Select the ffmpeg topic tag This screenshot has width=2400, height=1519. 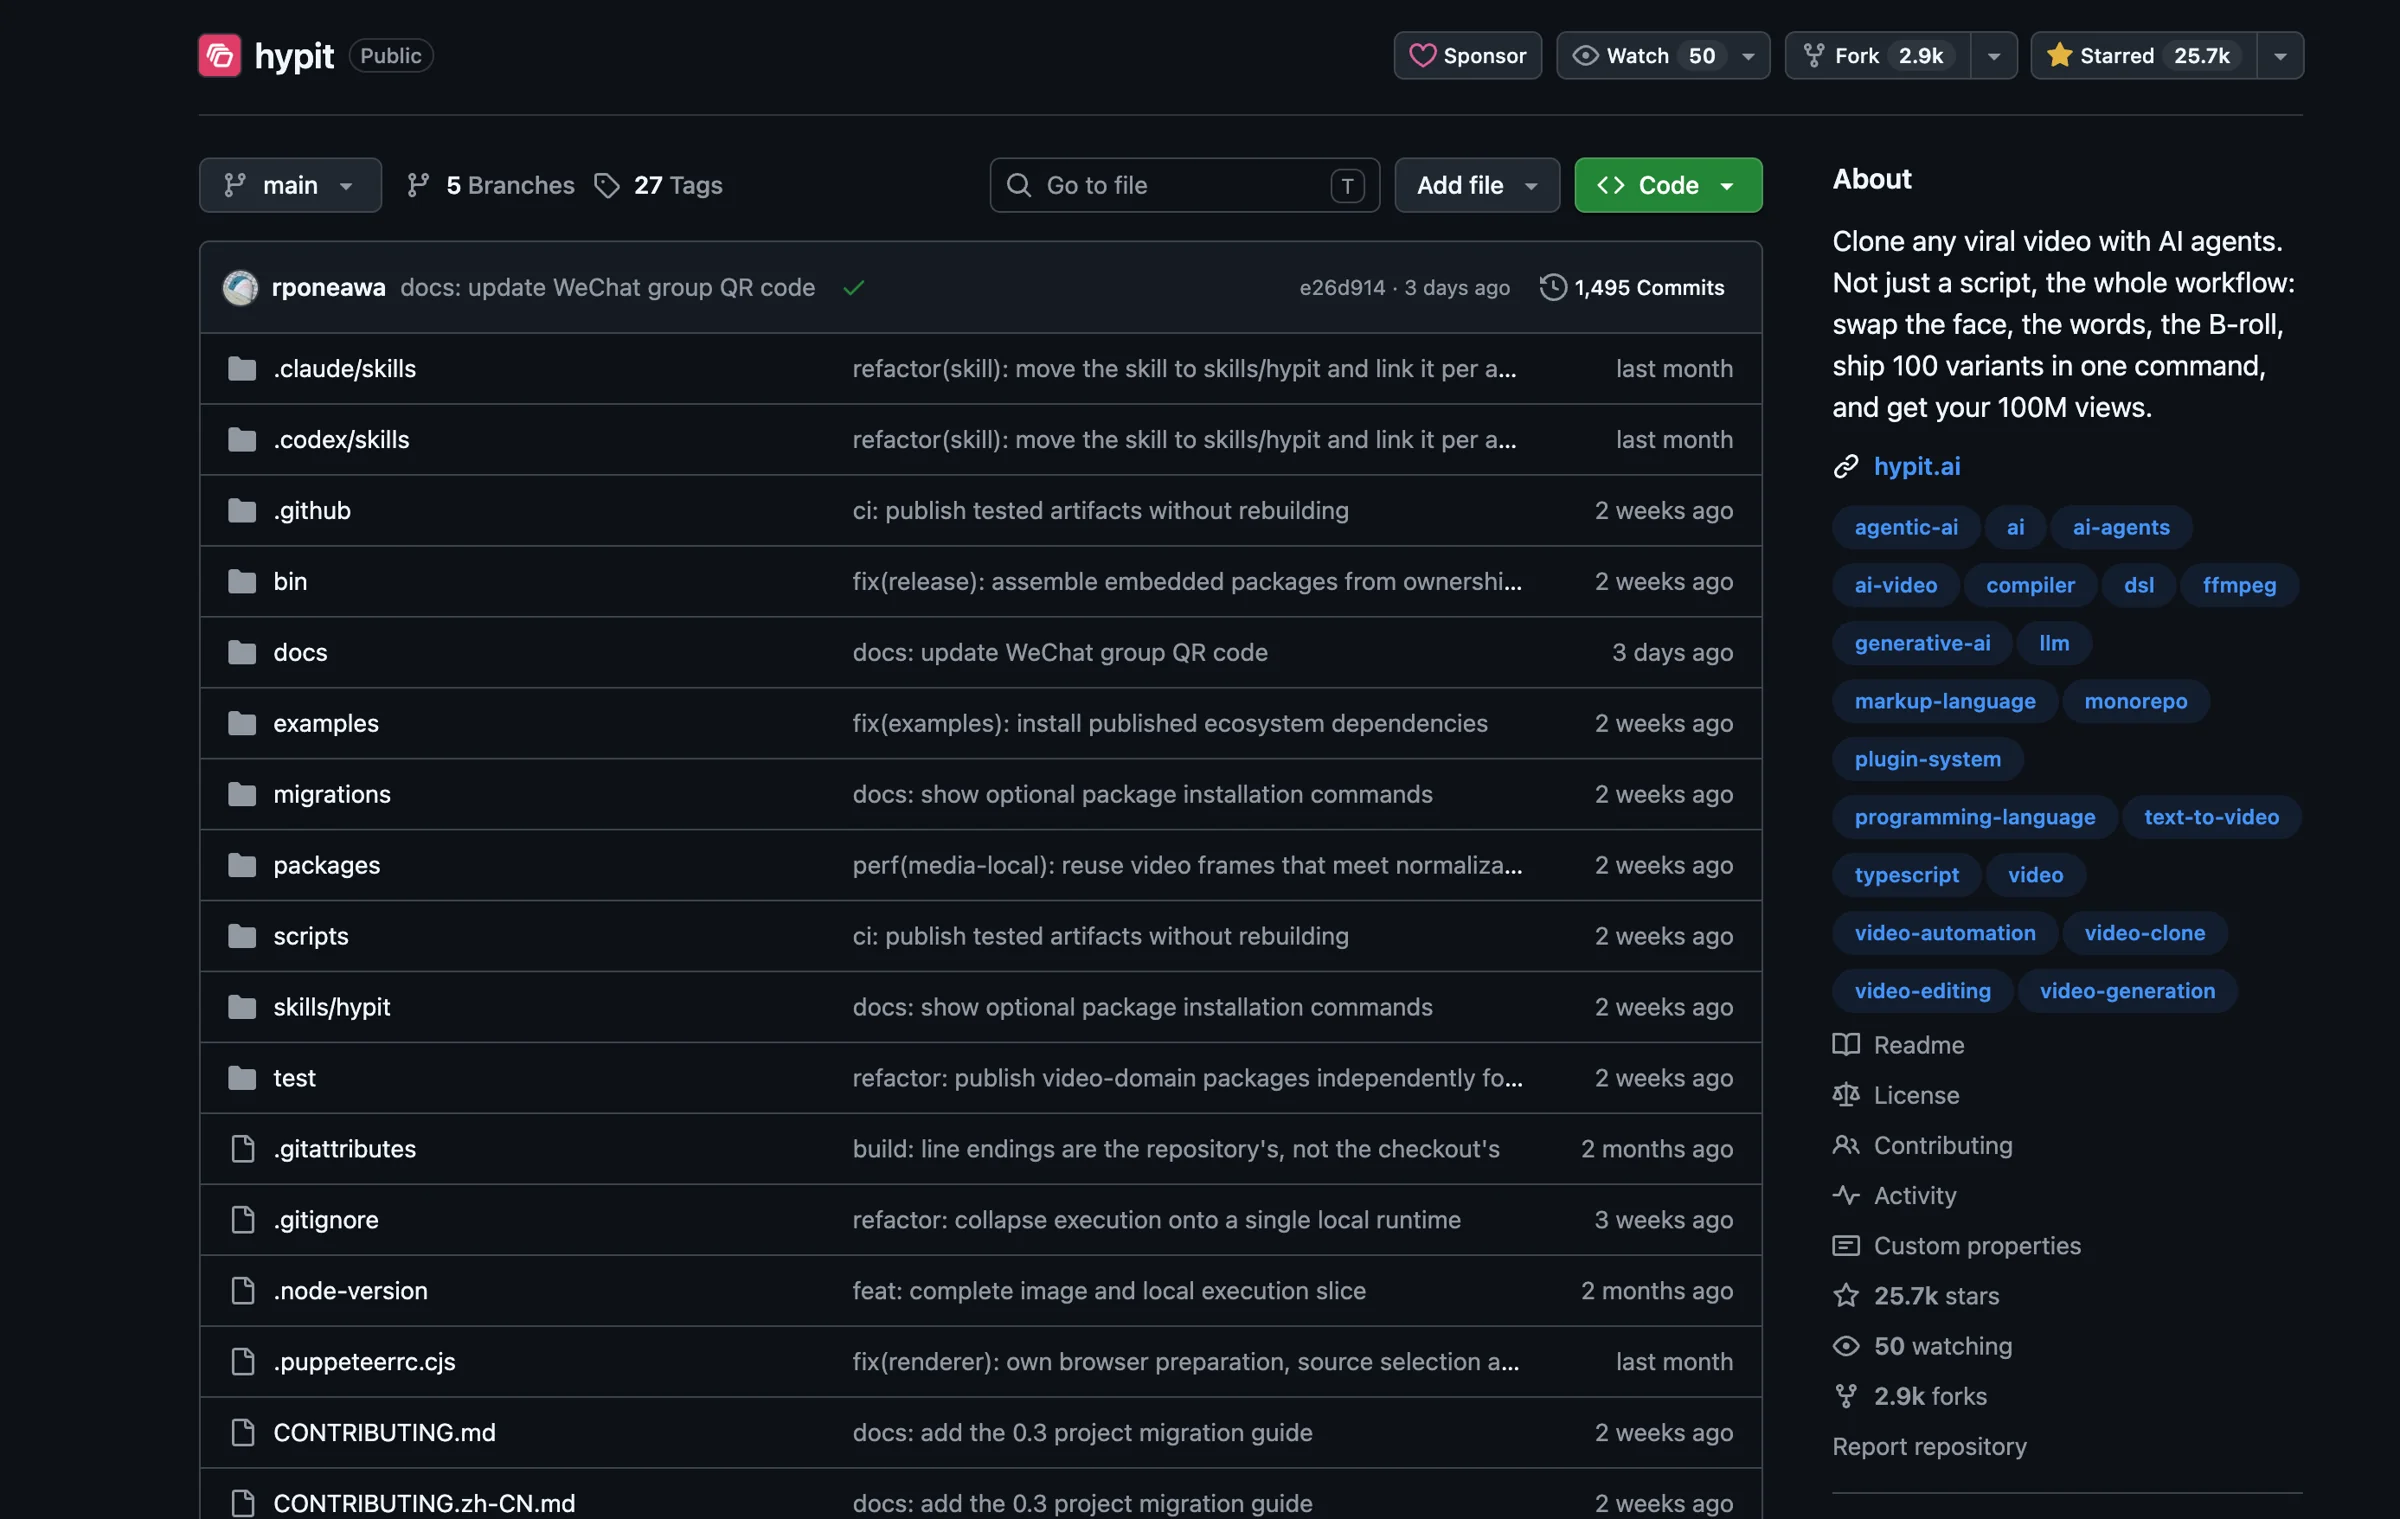[2238, 585]
